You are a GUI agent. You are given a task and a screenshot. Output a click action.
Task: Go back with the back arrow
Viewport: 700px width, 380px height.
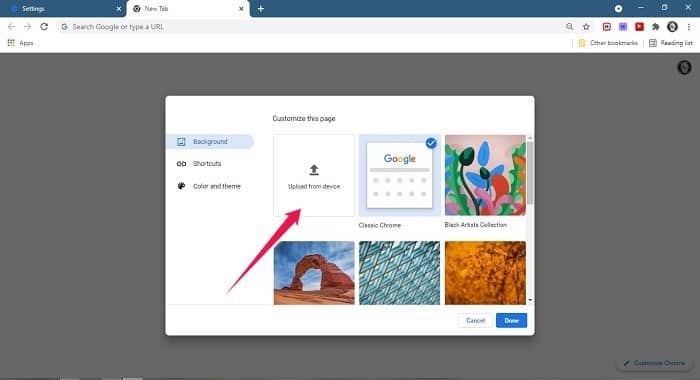coord(11,27)
